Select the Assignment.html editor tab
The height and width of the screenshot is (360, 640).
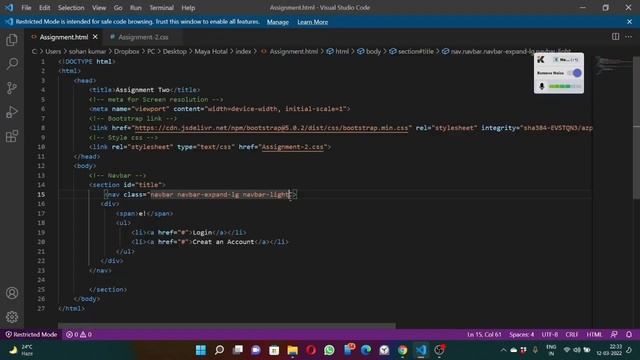[64, 37]
